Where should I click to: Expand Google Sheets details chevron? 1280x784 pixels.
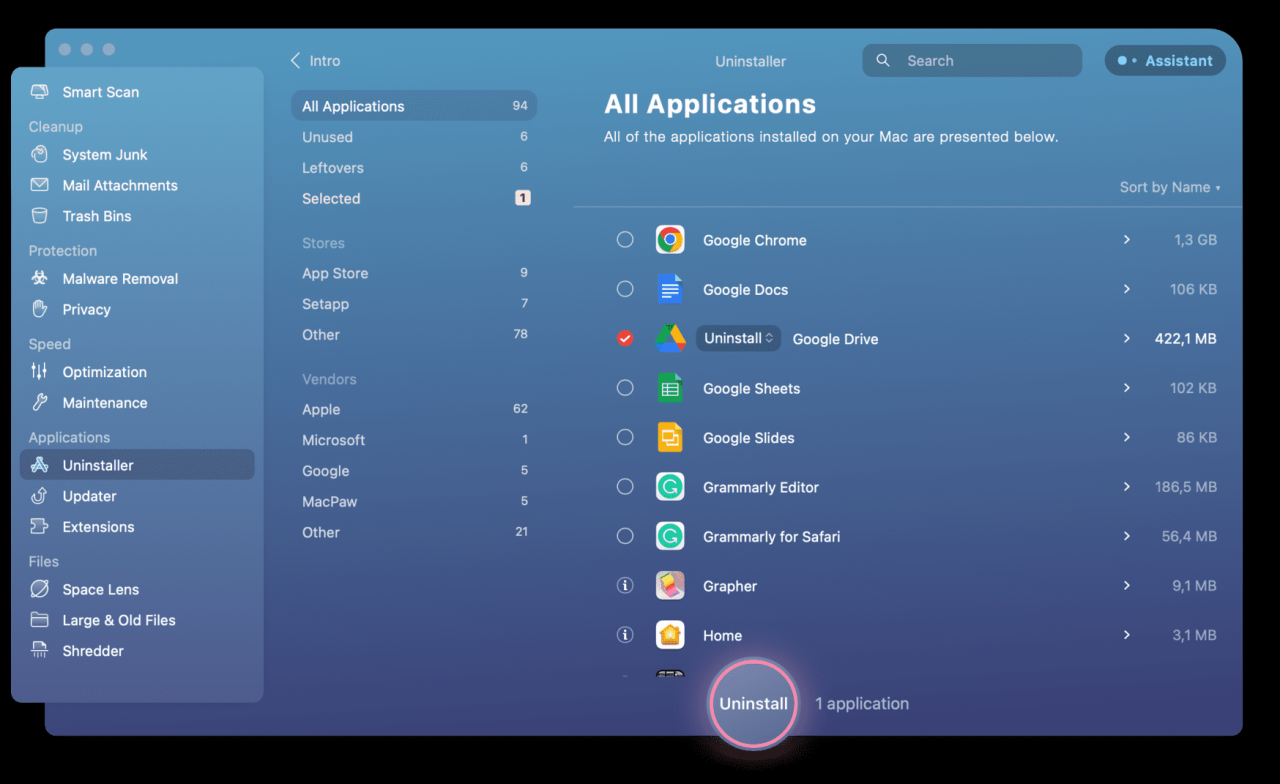pyautogui.click(x=1127, y=388)
